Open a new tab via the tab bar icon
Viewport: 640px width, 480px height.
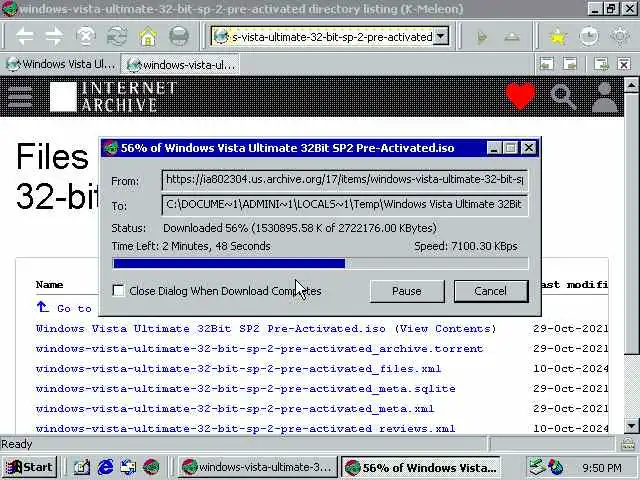pyautogui.click(x=601, y=64)
